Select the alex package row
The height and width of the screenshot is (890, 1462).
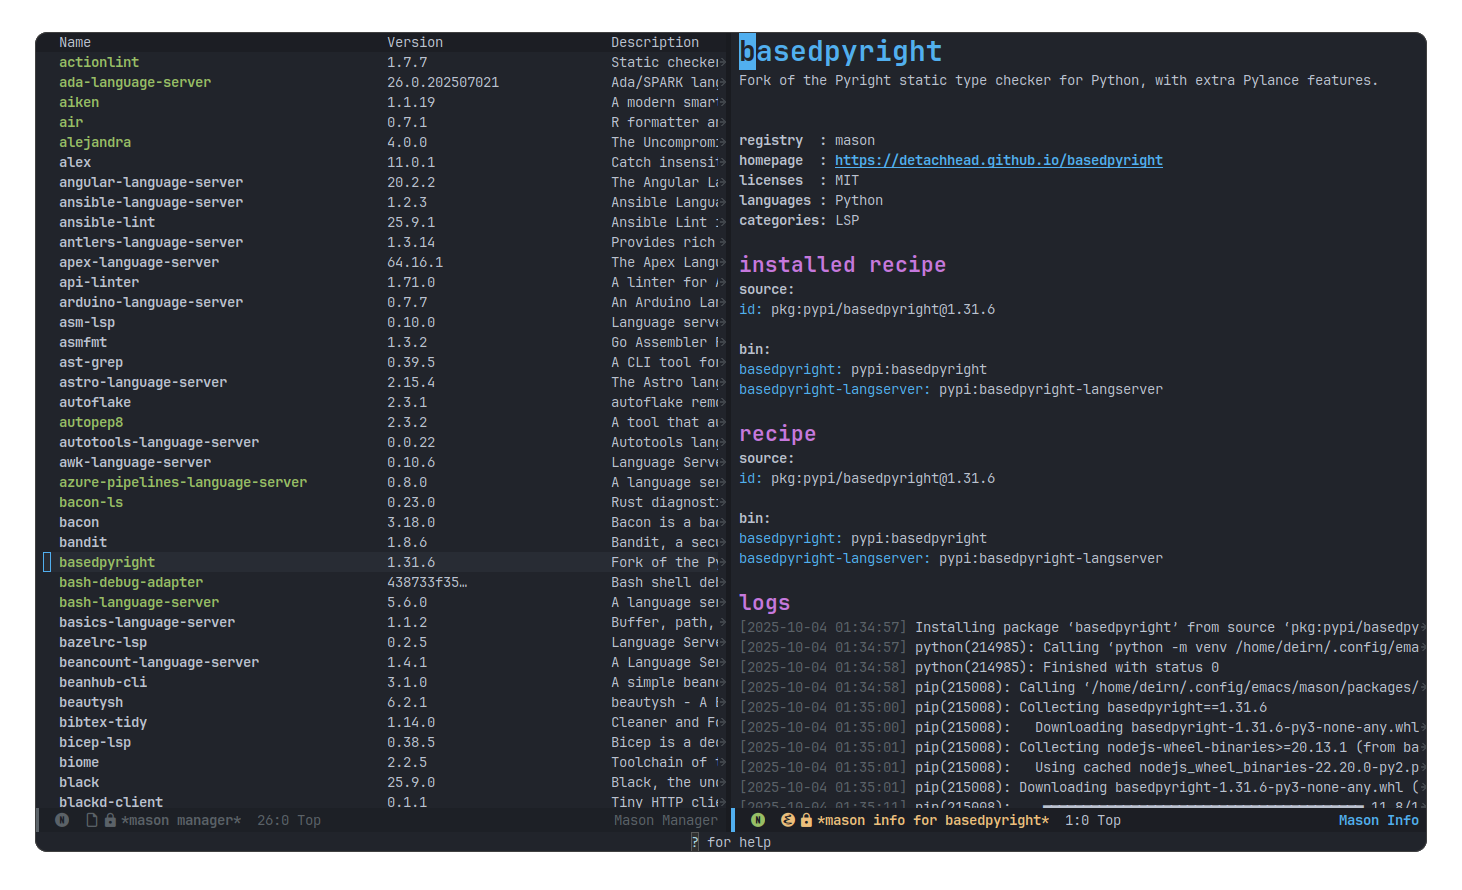tap(384, 162)
